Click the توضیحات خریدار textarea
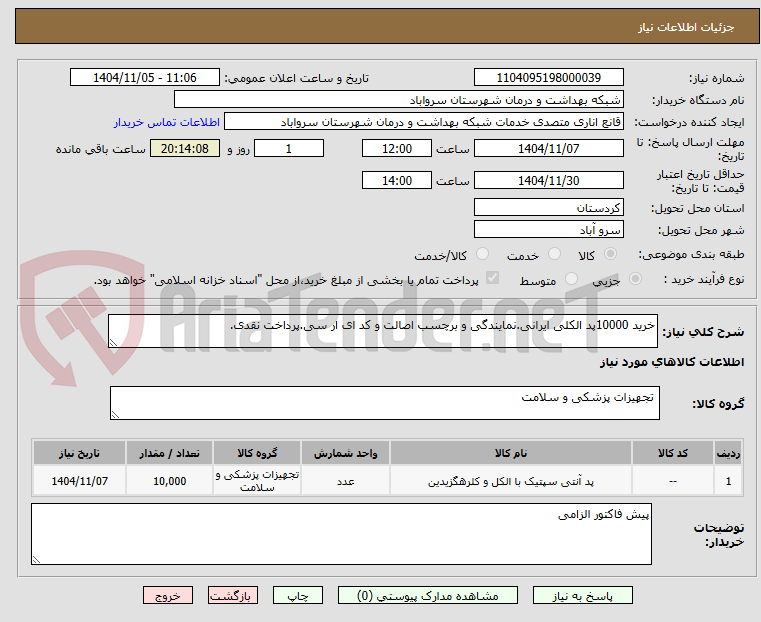 click(341, 534)
